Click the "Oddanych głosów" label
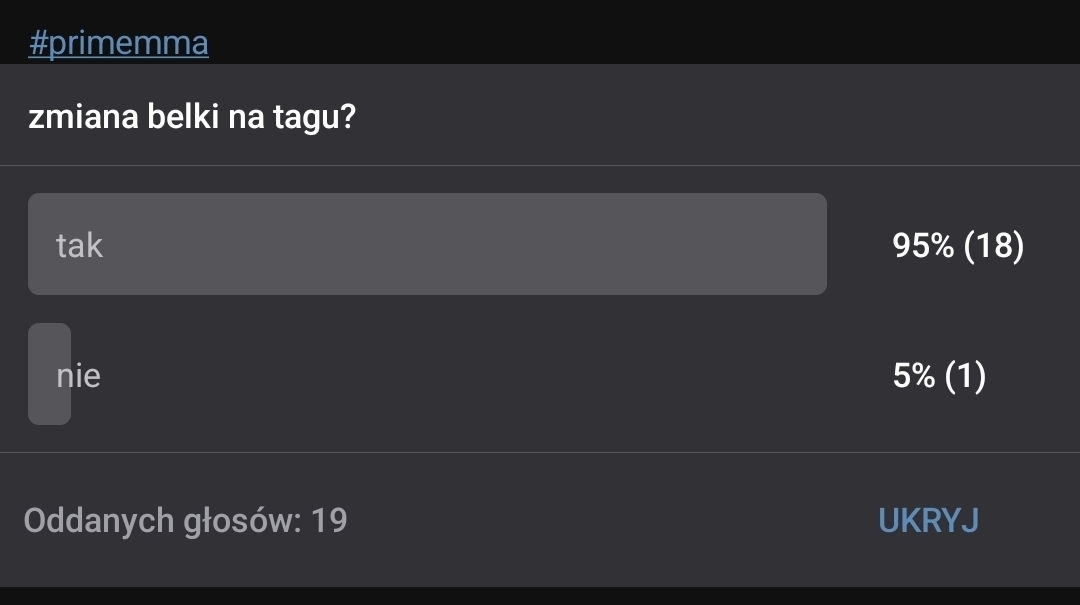This screenshot has height=605, width=1080. 162,521
